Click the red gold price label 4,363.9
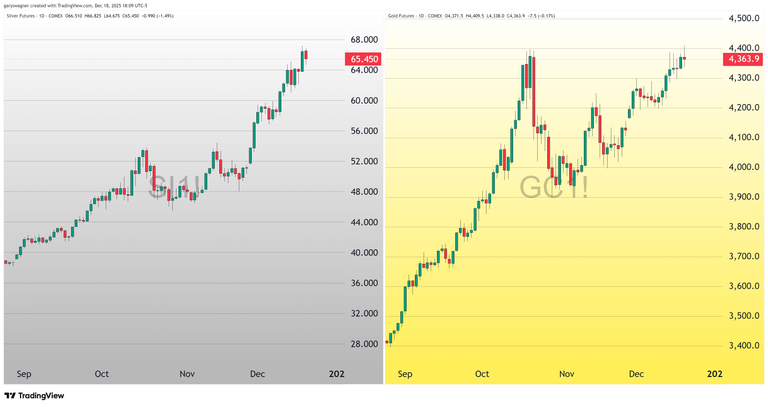 740,59
